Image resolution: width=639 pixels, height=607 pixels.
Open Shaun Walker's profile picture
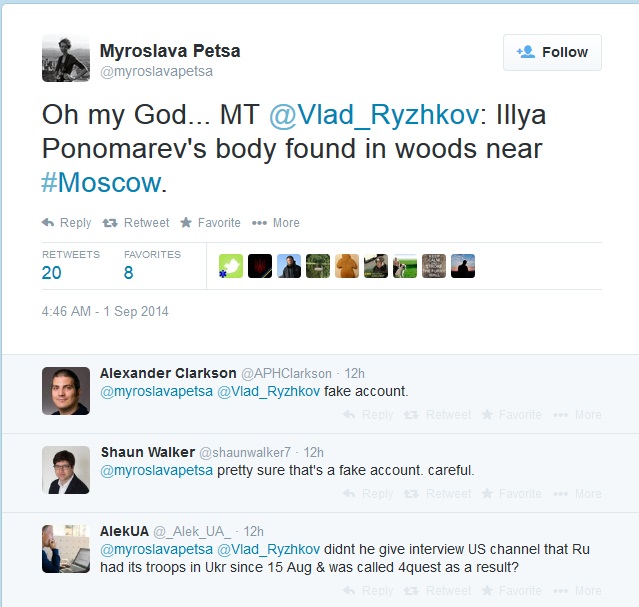click(x=66, y=470)
